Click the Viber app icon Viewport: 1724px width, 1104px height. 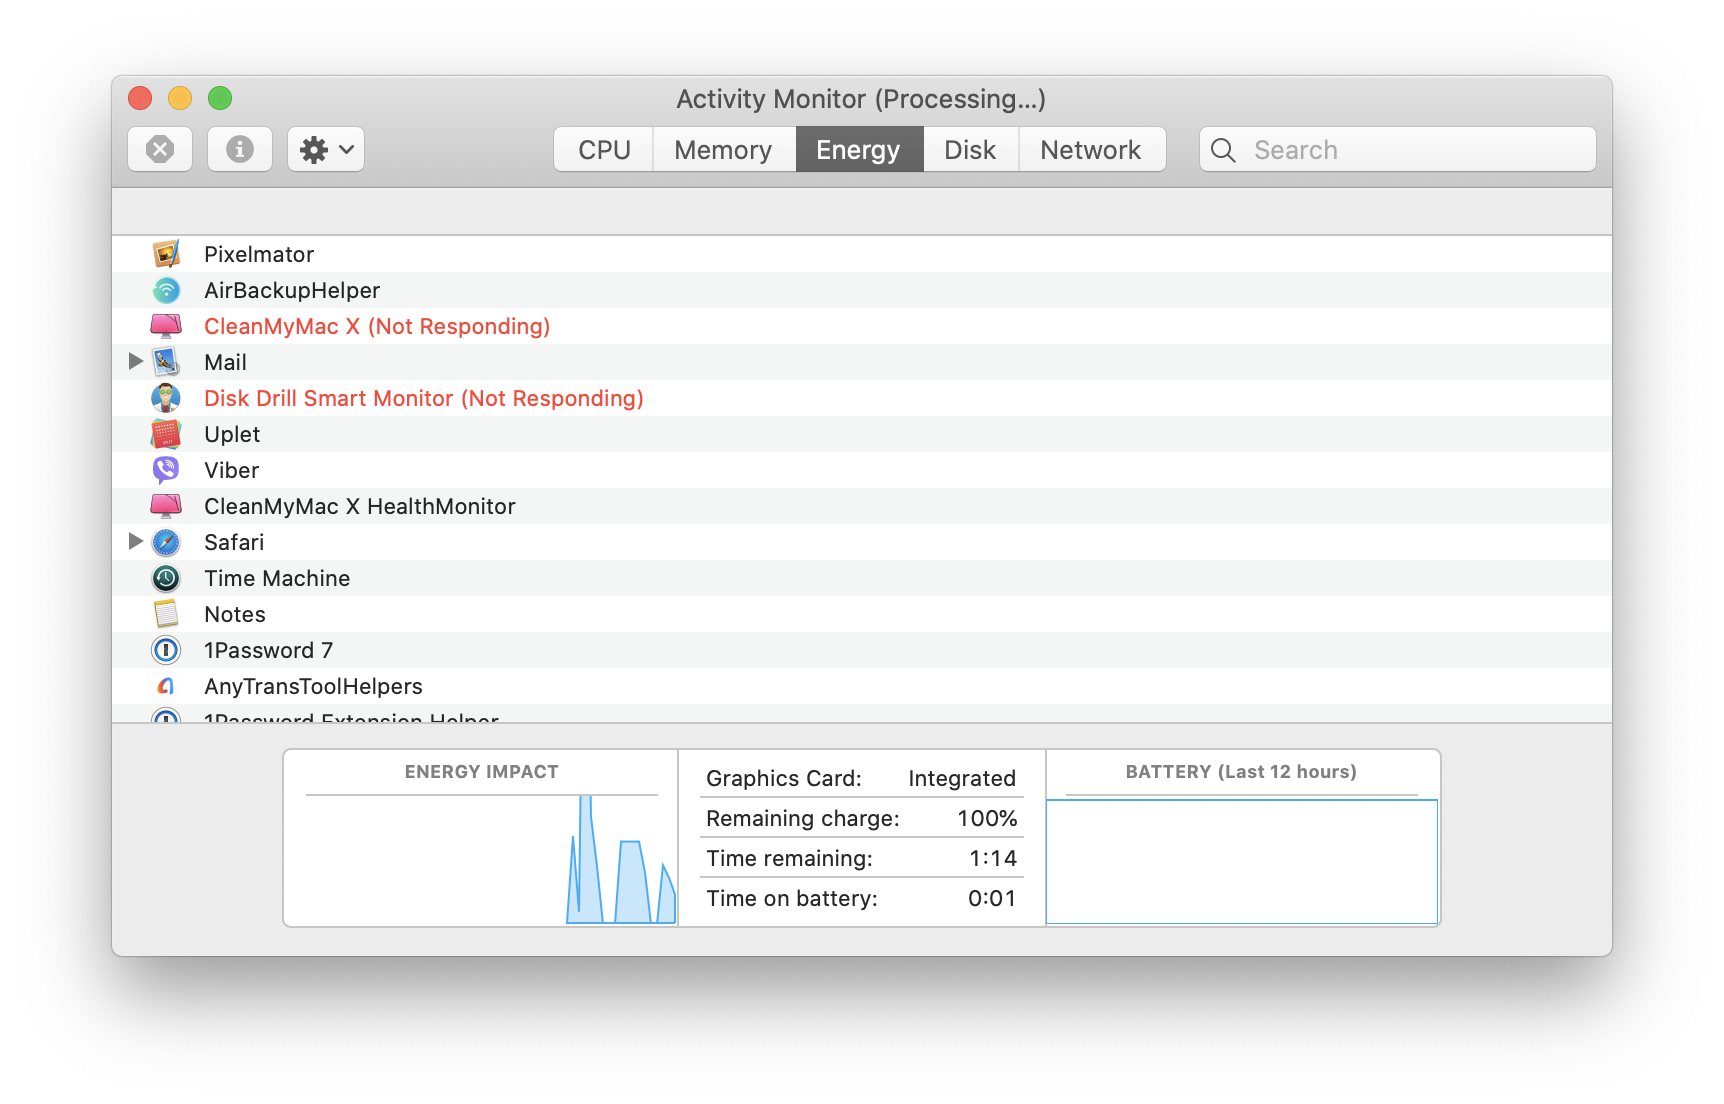point(166,470)
